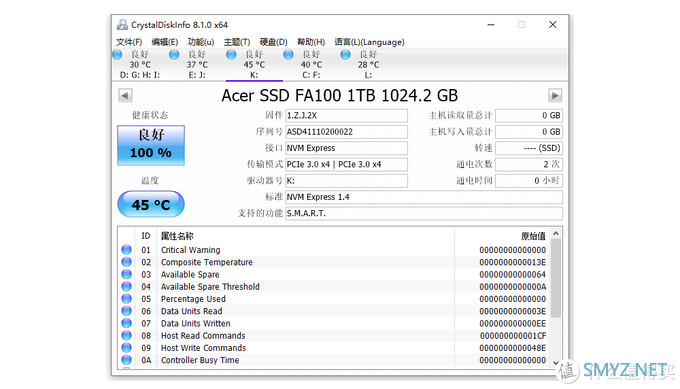680x389 pixels.
Task: Go to next disk with right arrow
Action: pyautogui.click(x=555, y=95)
